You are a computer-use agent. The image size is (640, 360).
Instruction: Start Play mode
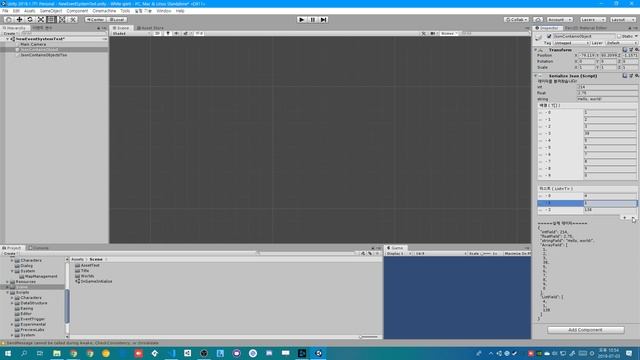click(302, 20)
